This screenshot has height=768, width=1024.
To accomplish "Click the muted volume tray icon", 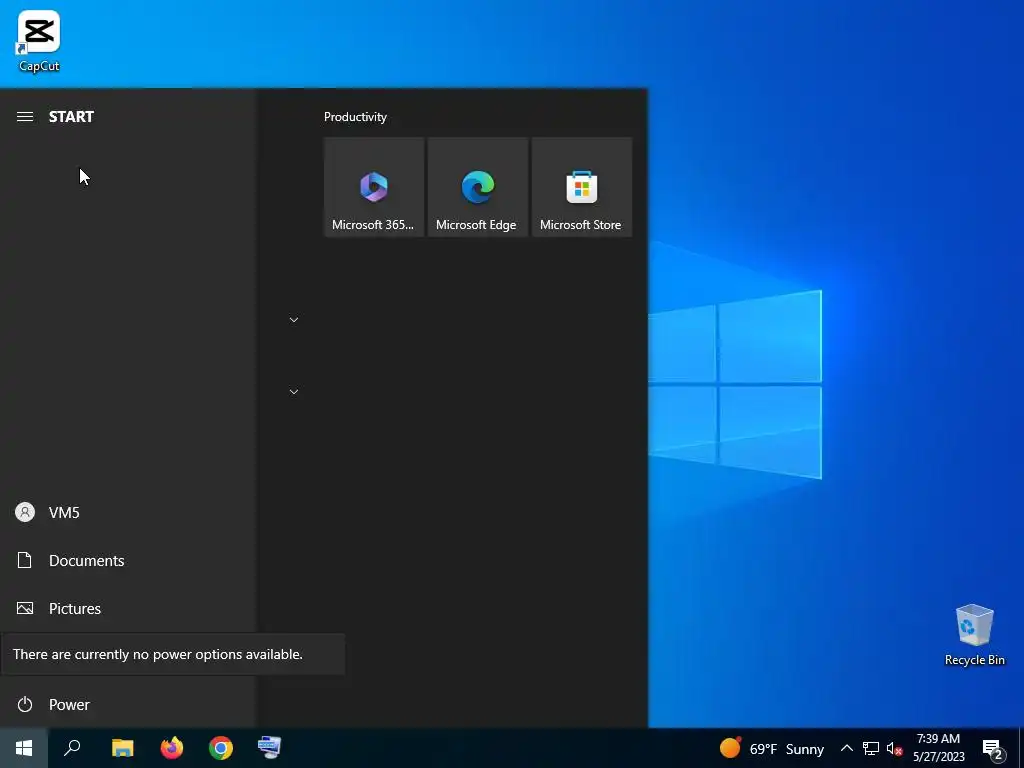I will [x=894, y=748].
